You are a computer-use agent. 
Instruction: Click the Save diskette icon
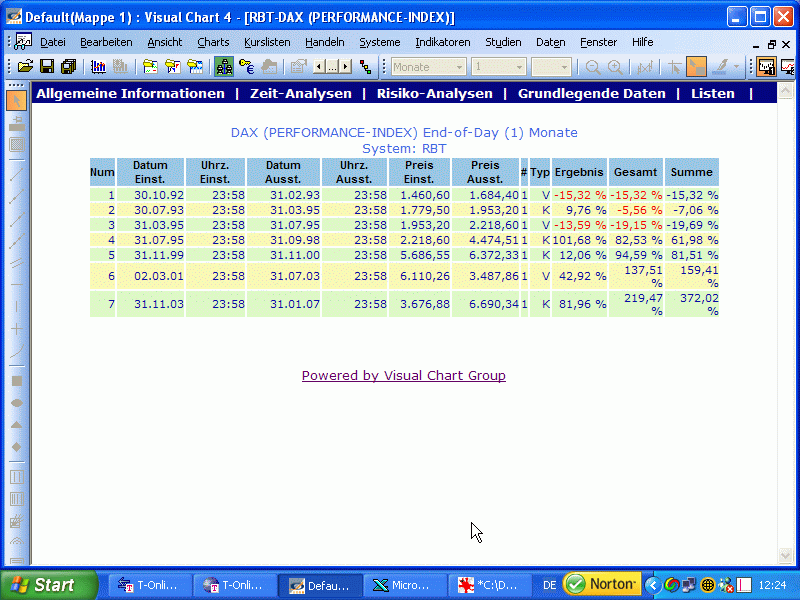click(x=47, y=67)
